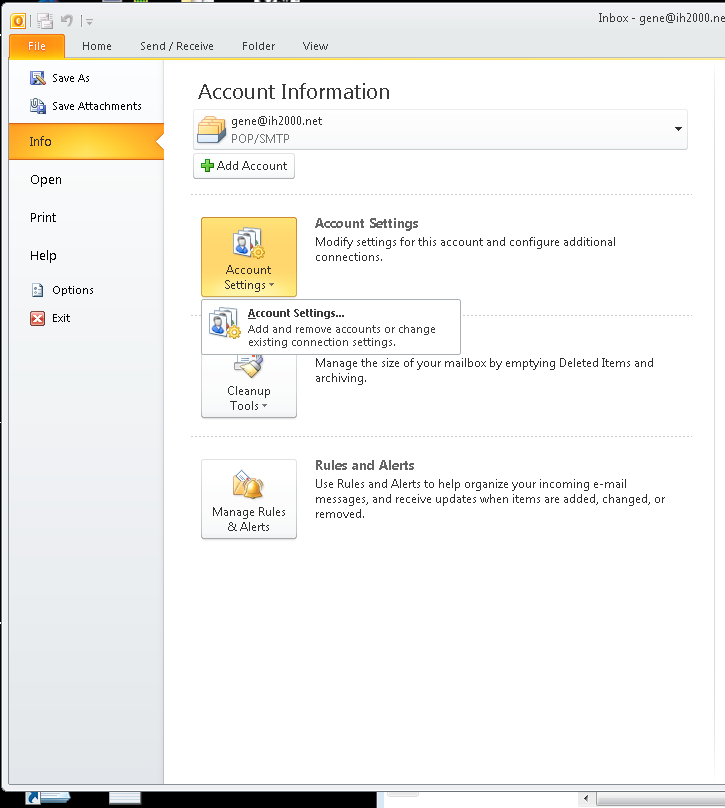Choose Account Settings... from the dropdown menu
The width and height of the screenshot is (725, 808).
click(x=331, y=327)
